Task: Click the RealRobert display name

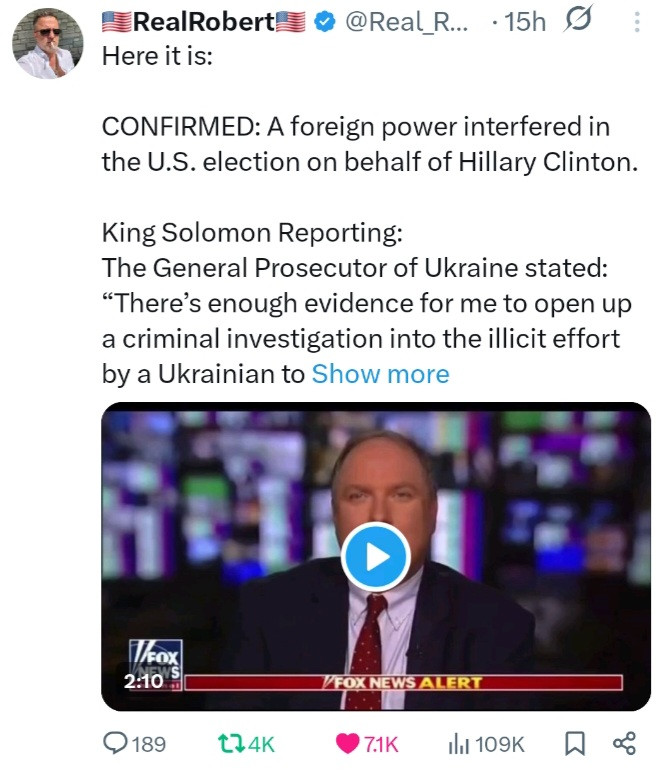Action: (204, 21)
